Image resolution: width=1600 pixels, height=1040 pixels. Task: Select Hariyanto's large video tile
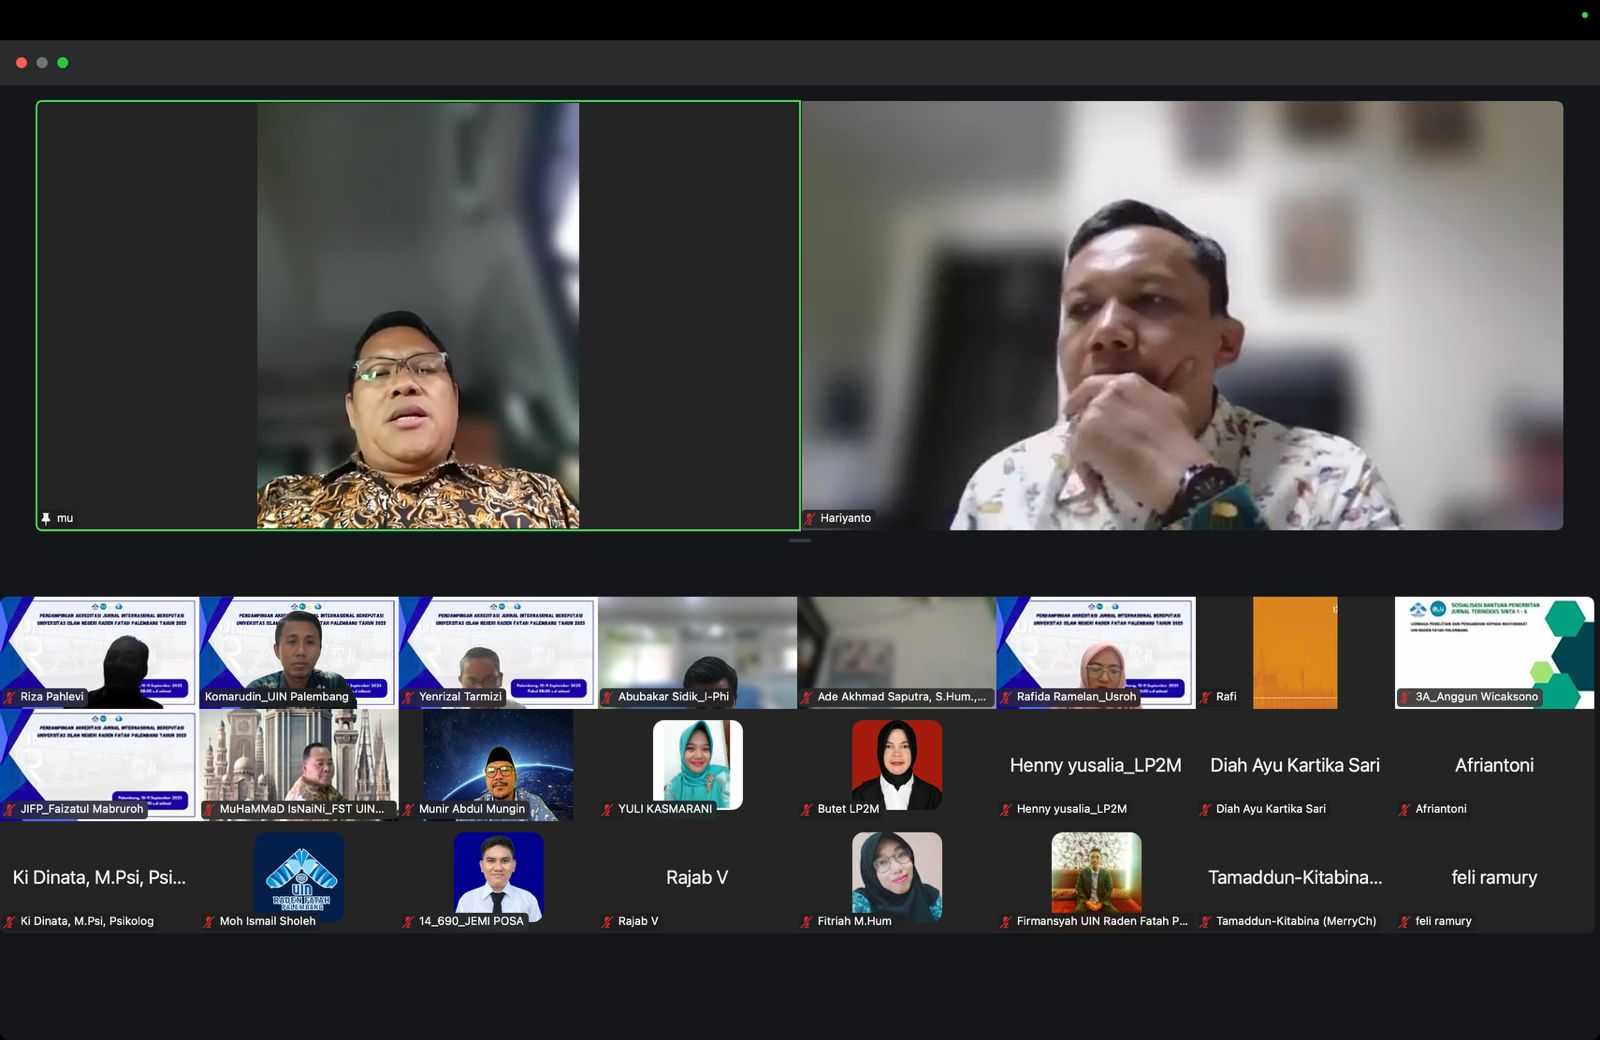(1182, 315)
